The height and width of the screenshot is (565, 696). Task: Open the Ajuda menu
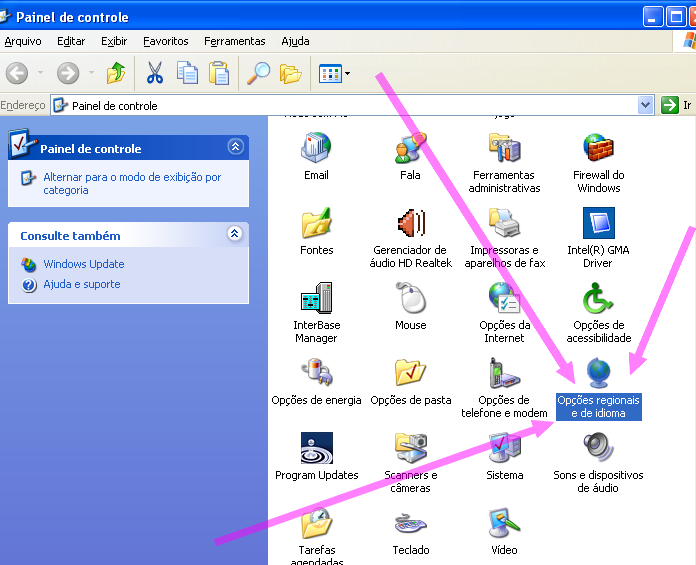click(295, 41)
